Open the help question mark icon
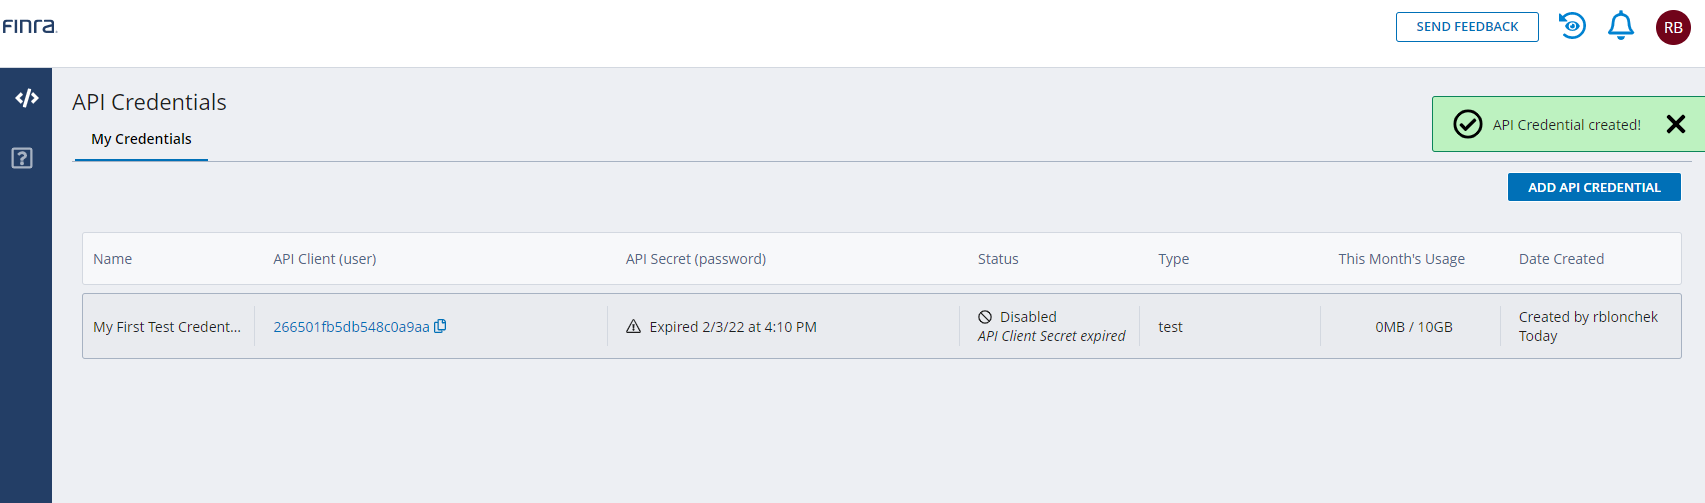This screenshot has height=503, width=1705. tap(22, 158)
